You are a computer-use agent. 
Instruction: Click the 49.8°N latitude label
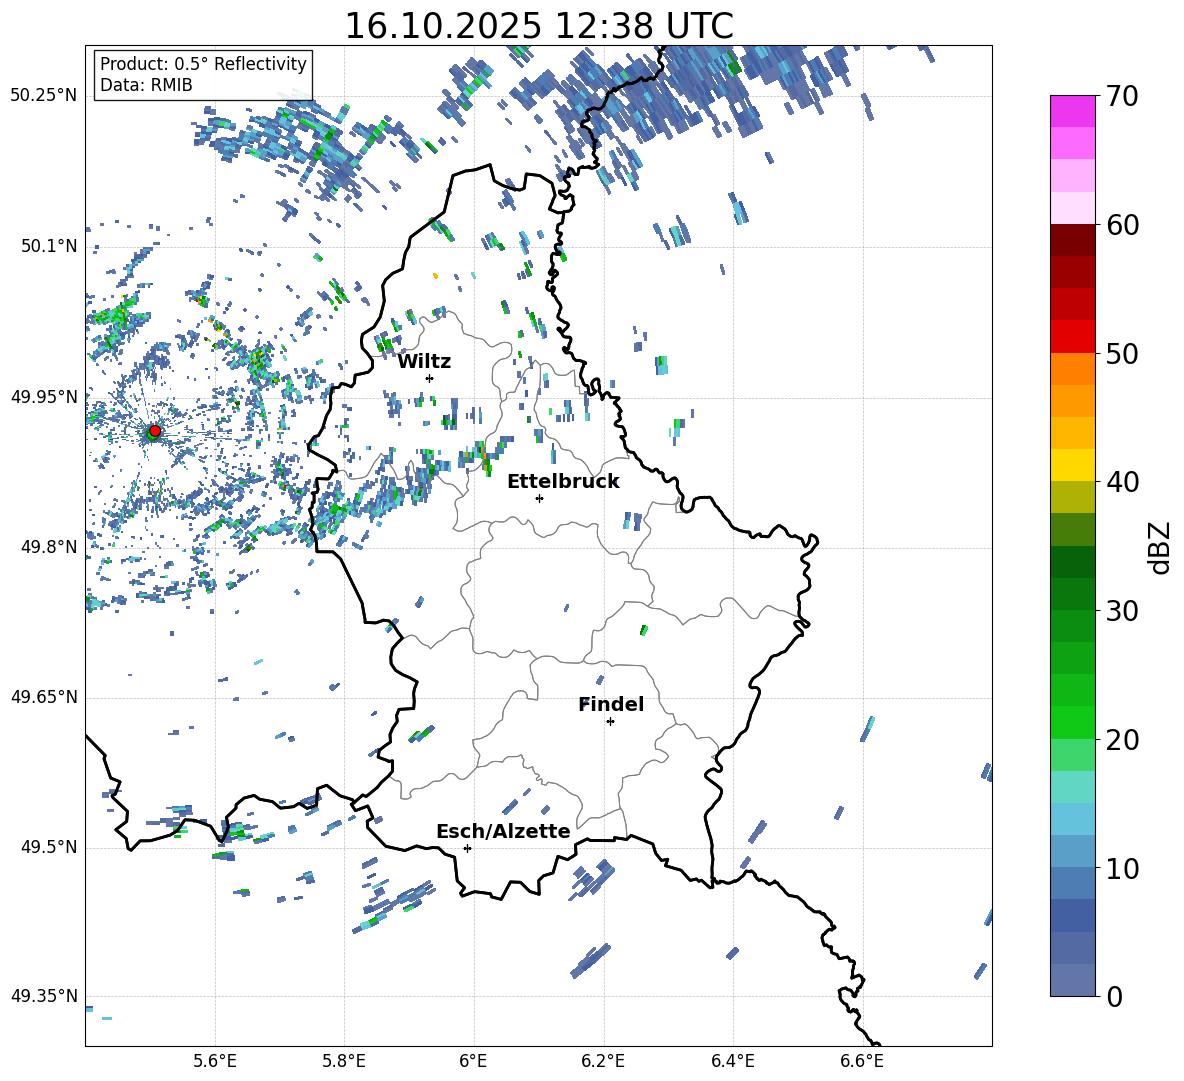click(x=49, y=547)
